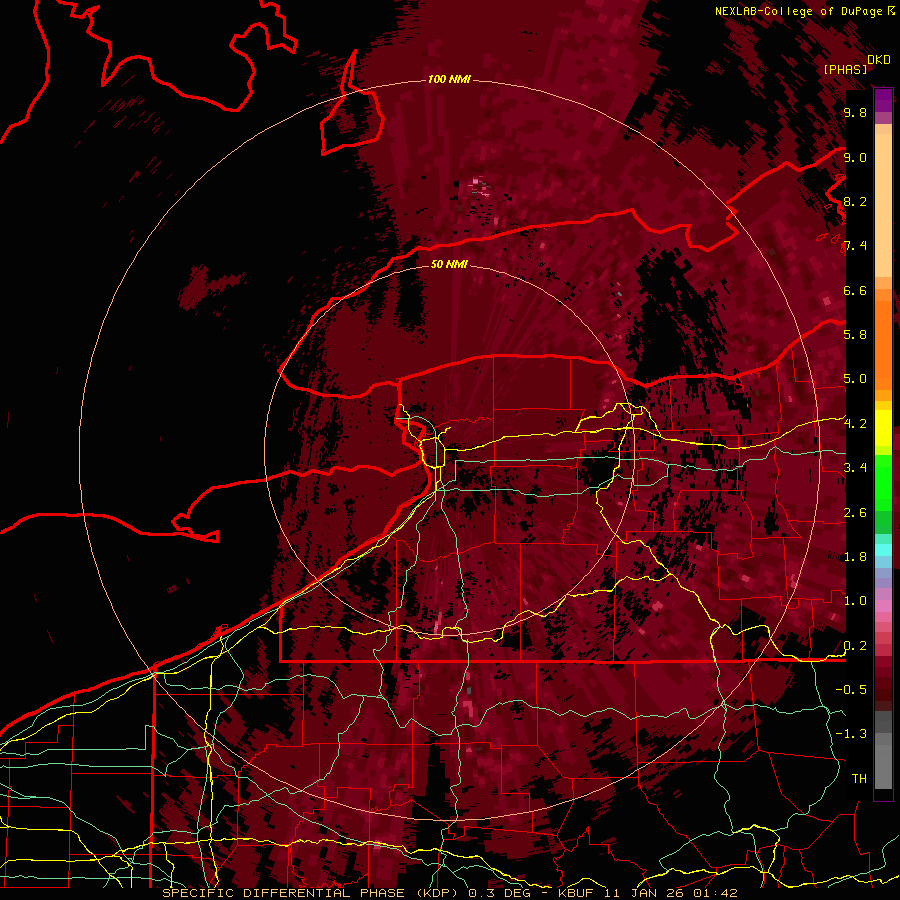
Task: Click the cyan segment of the color bar
Action: [x=883, y=549]
